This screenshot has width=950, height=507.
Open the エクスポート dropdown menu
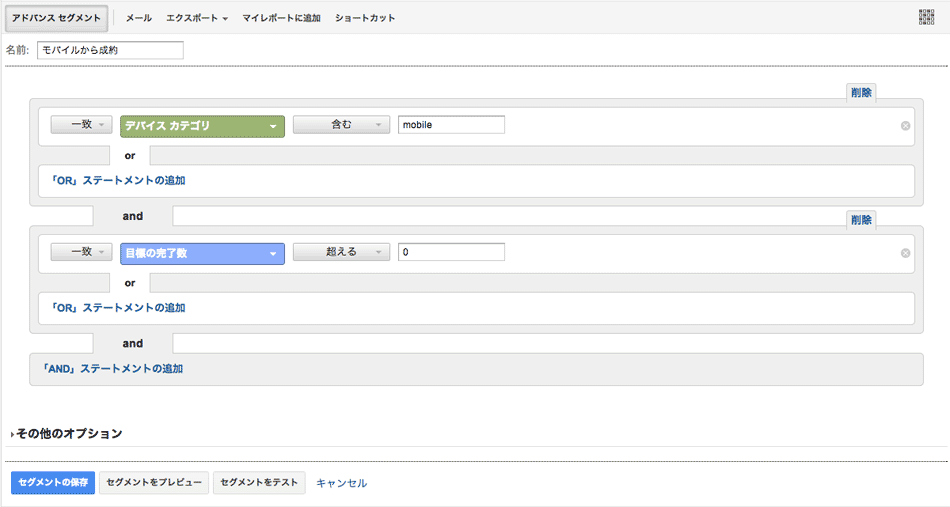pyautogui.click(x=197, y=18)
